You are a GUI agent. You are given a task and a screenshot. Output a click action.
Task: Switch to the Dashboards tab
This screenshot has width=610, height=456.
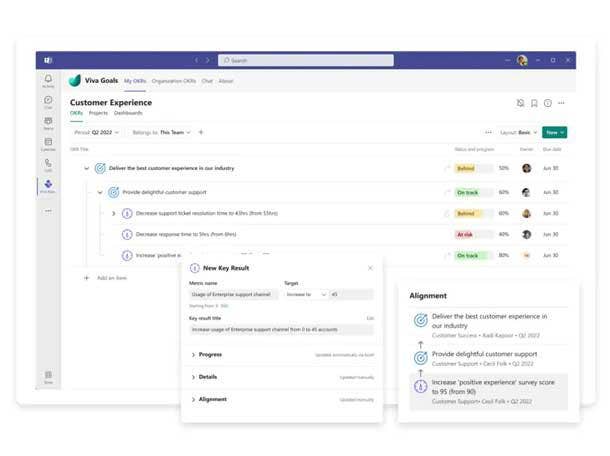pyautogui.click(x=128, y=113)
